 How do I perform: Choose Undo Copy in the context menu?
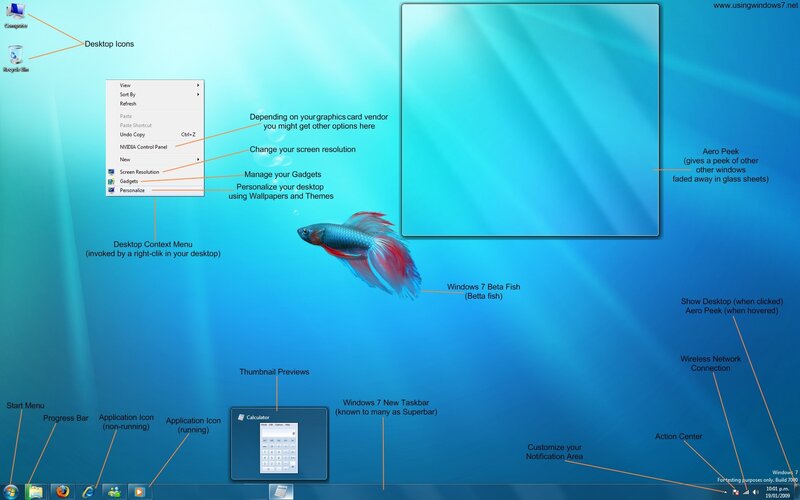click(155, 135)
